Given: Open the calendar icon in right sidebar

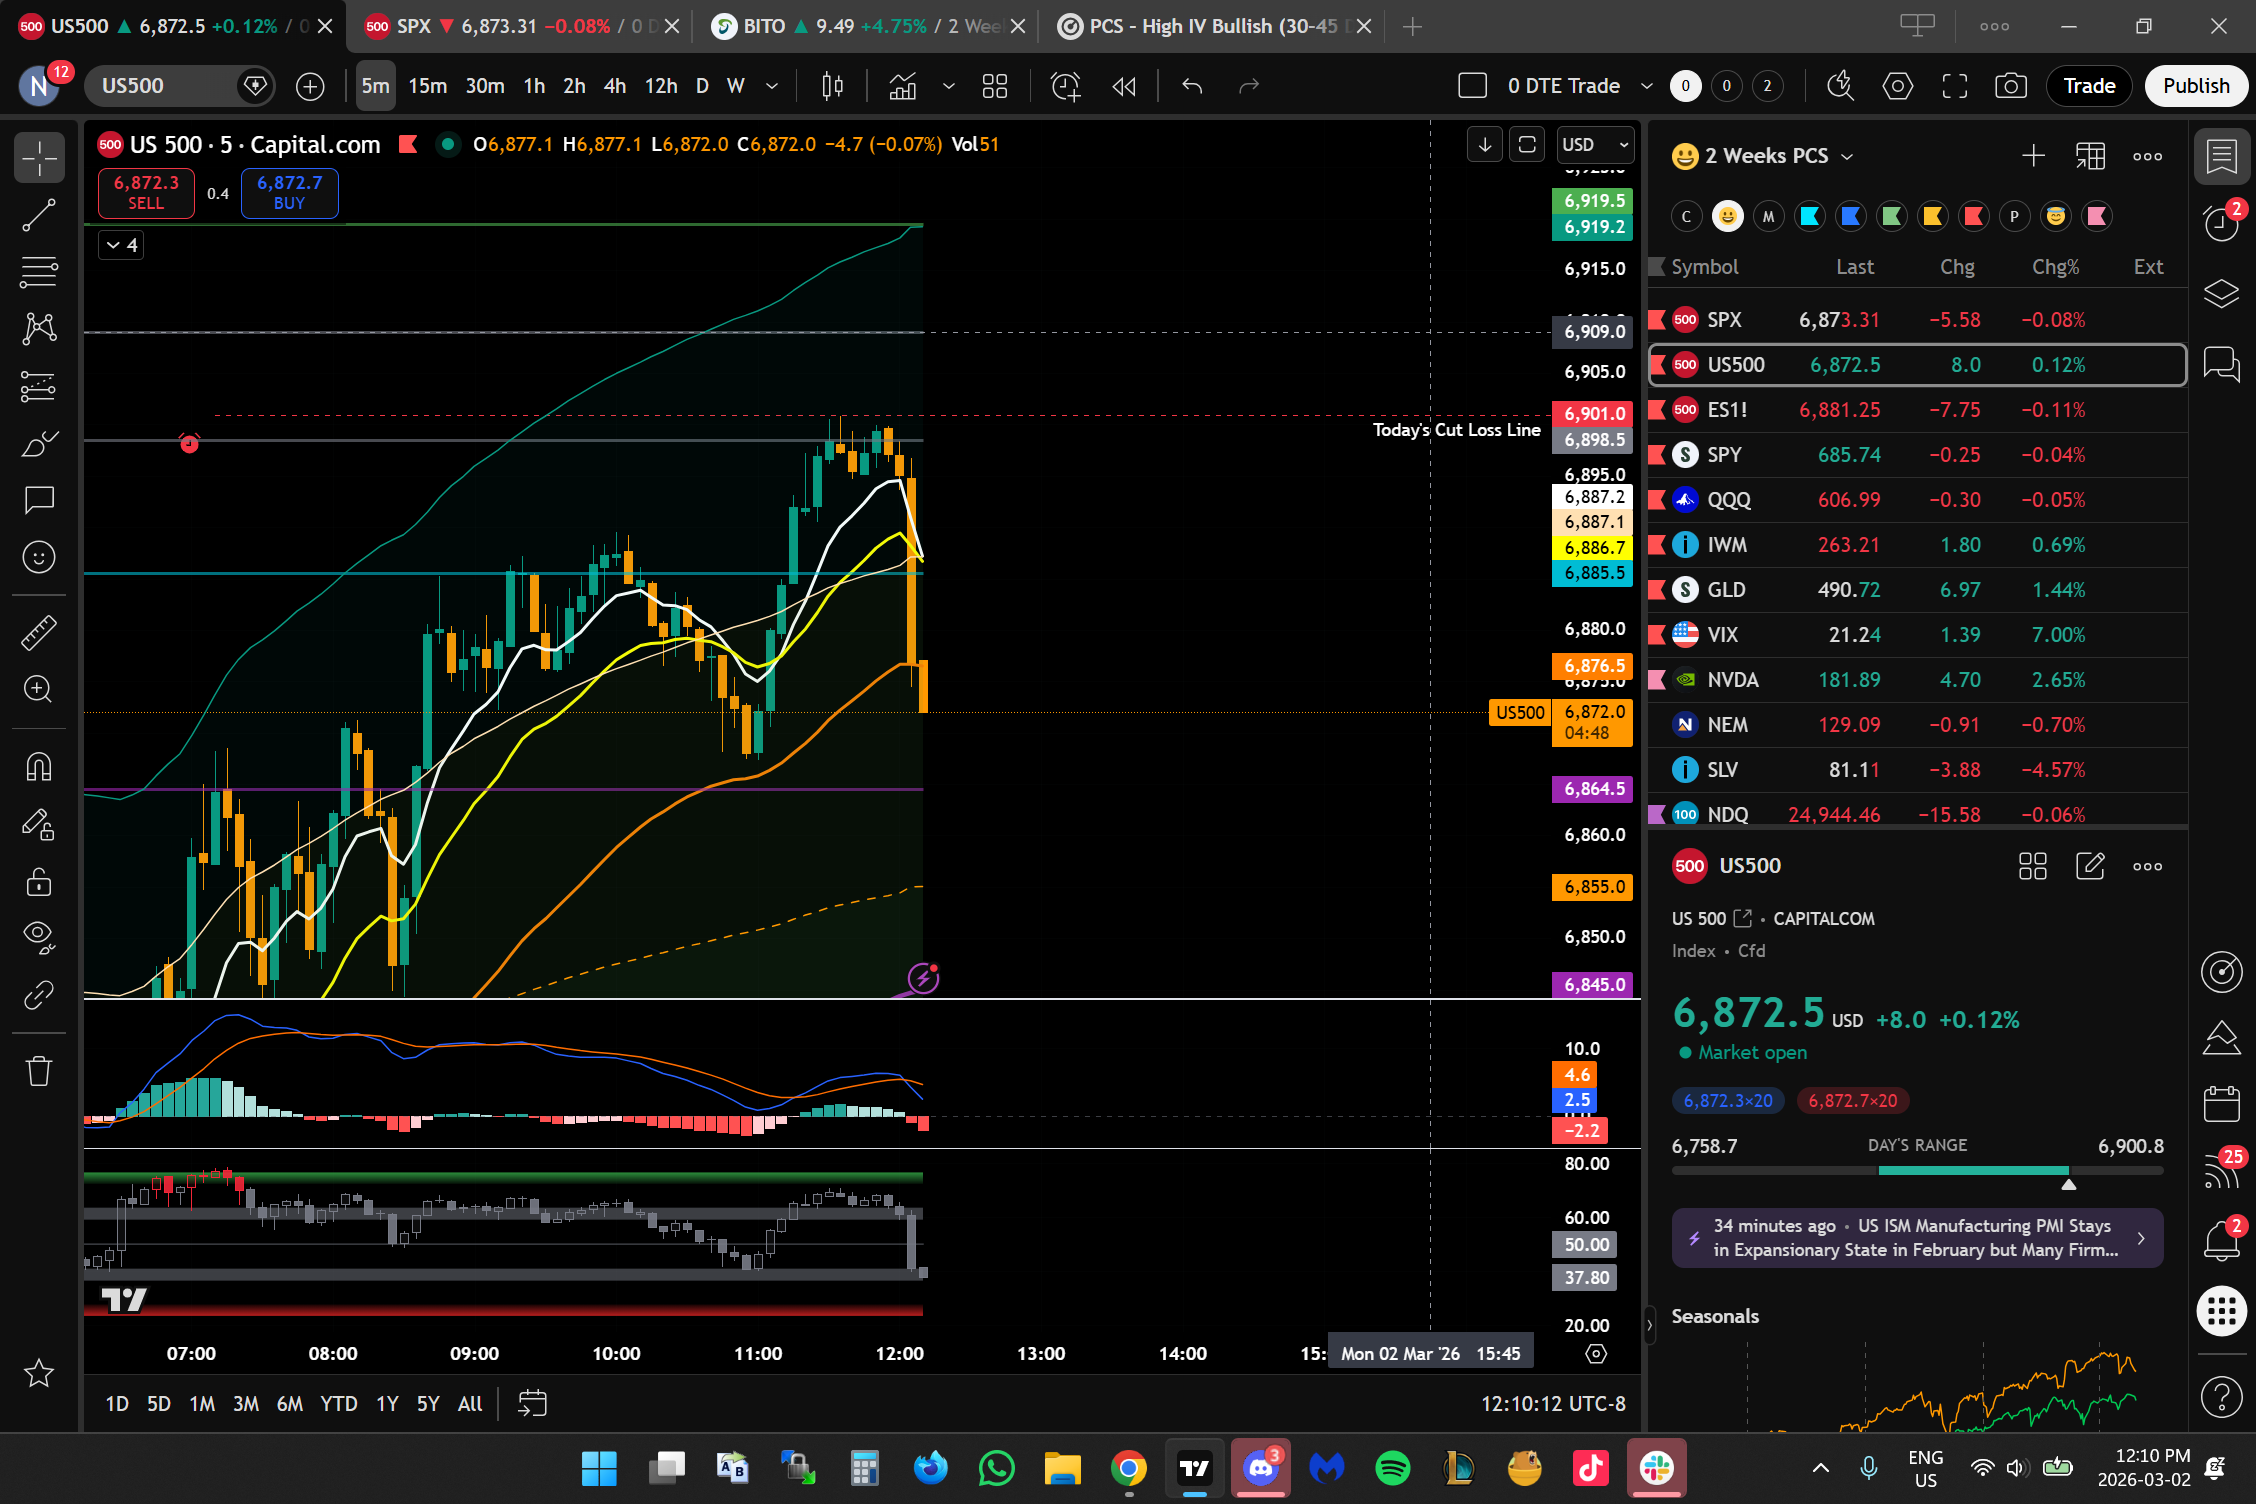Looking at the screenshot, I should click(x=2221, y=1103).
